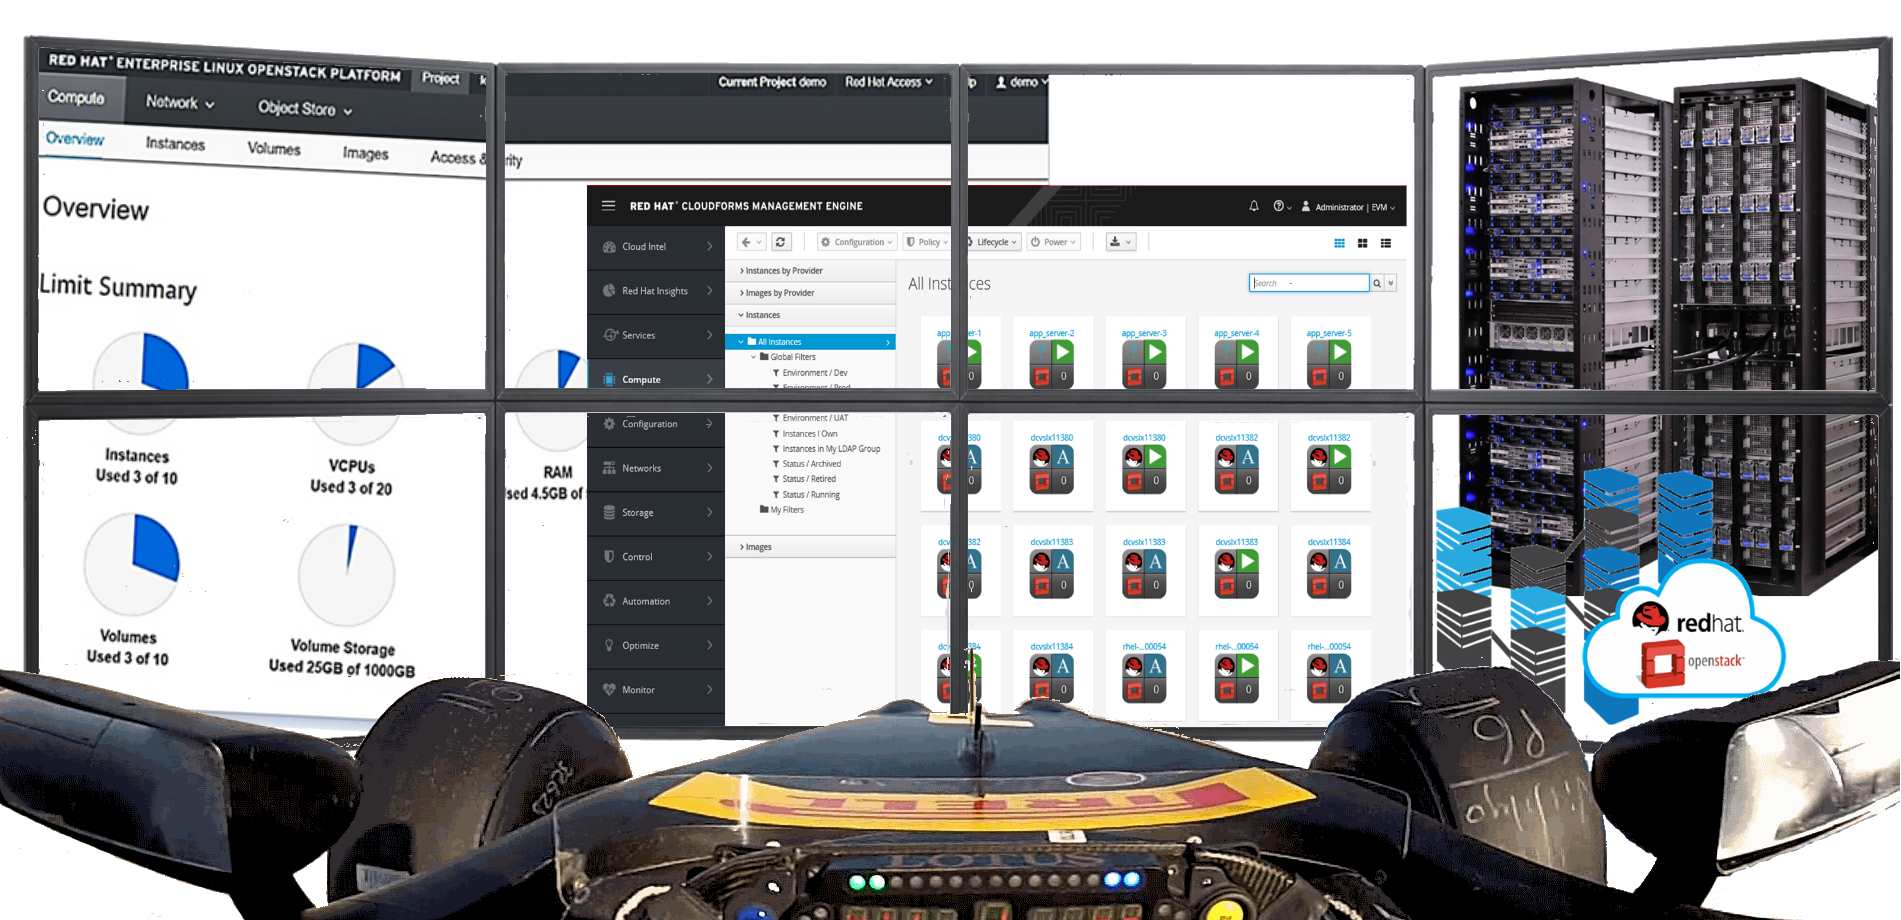The height and width of the screenshot is (920, 1901).
Task: Click the Red Hat Insights sidebar icon
Action: coord(609,291)
